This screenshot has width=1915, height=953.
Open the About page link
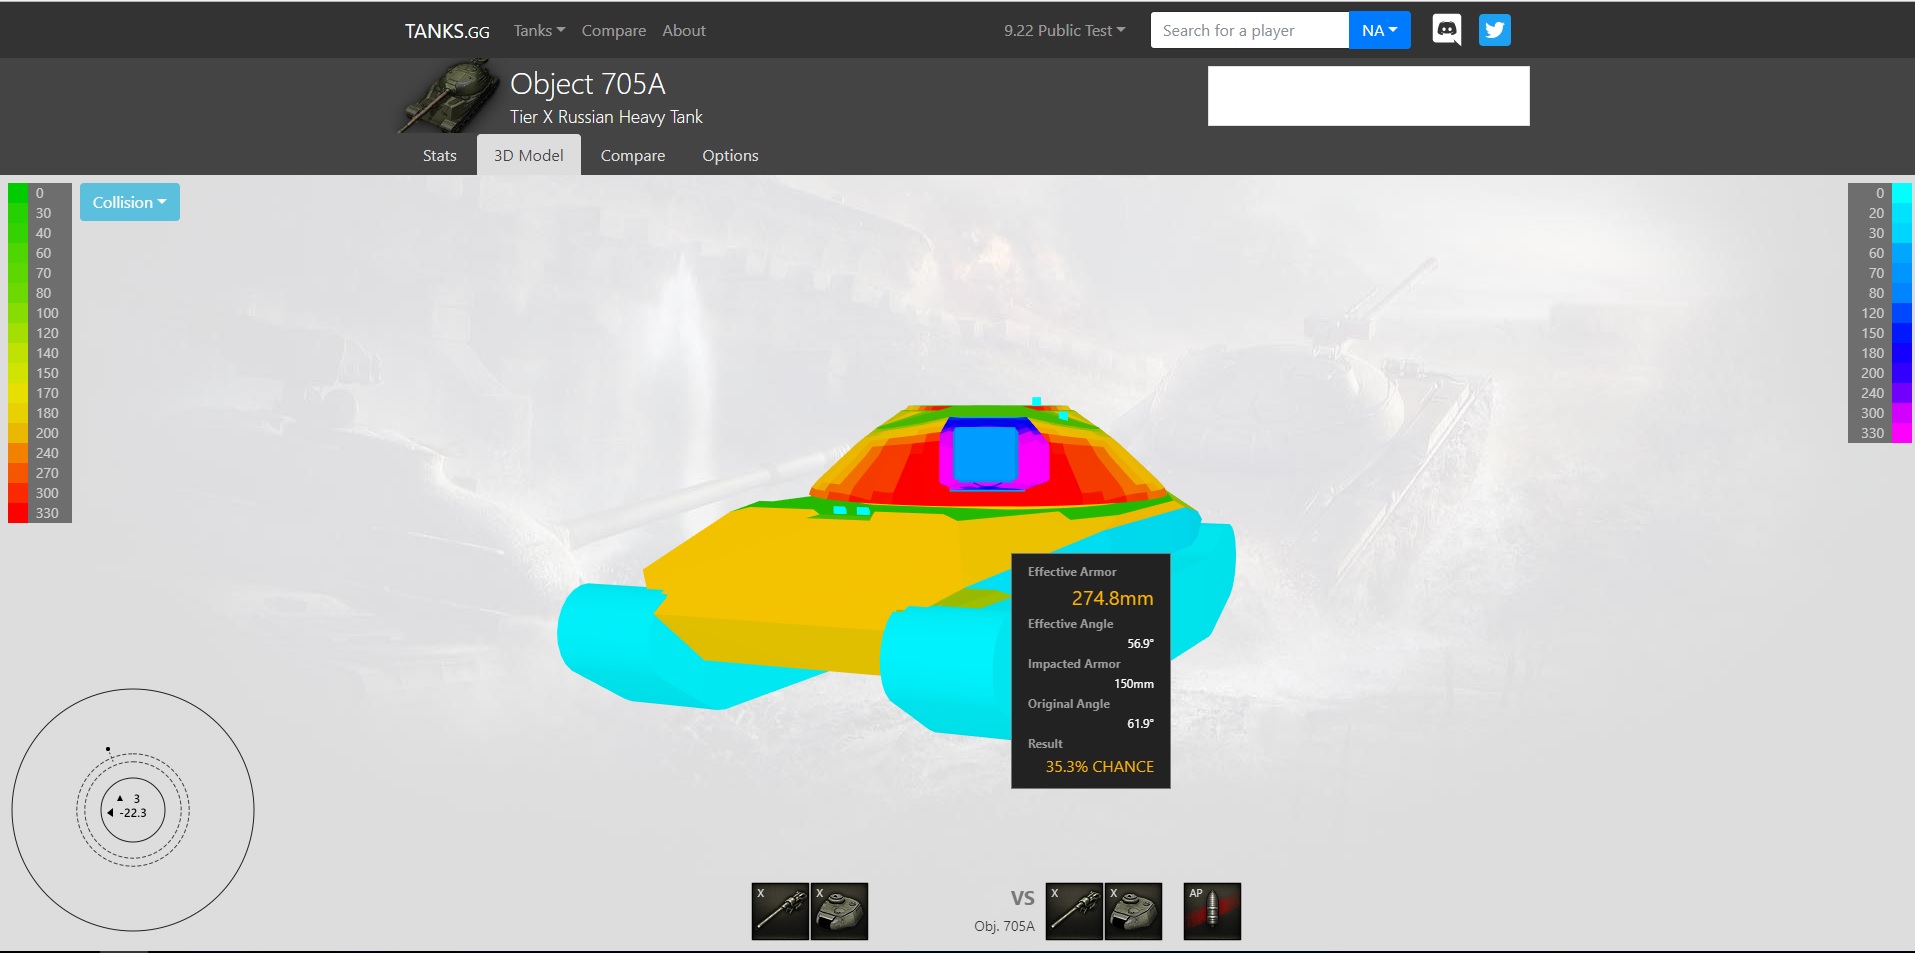pyautogui.click(x=684, y=31)
